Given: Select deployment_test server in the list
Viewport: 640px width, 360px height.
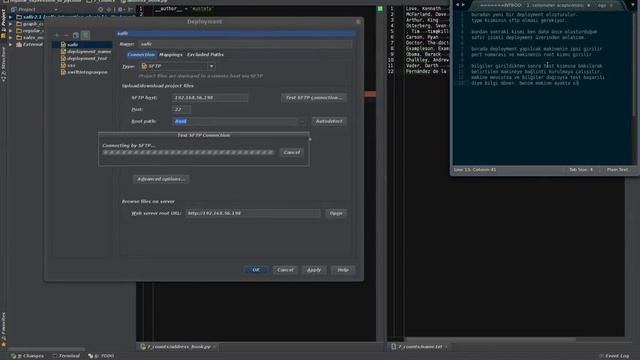Looking at the screenshot, I should click(82, 58).
